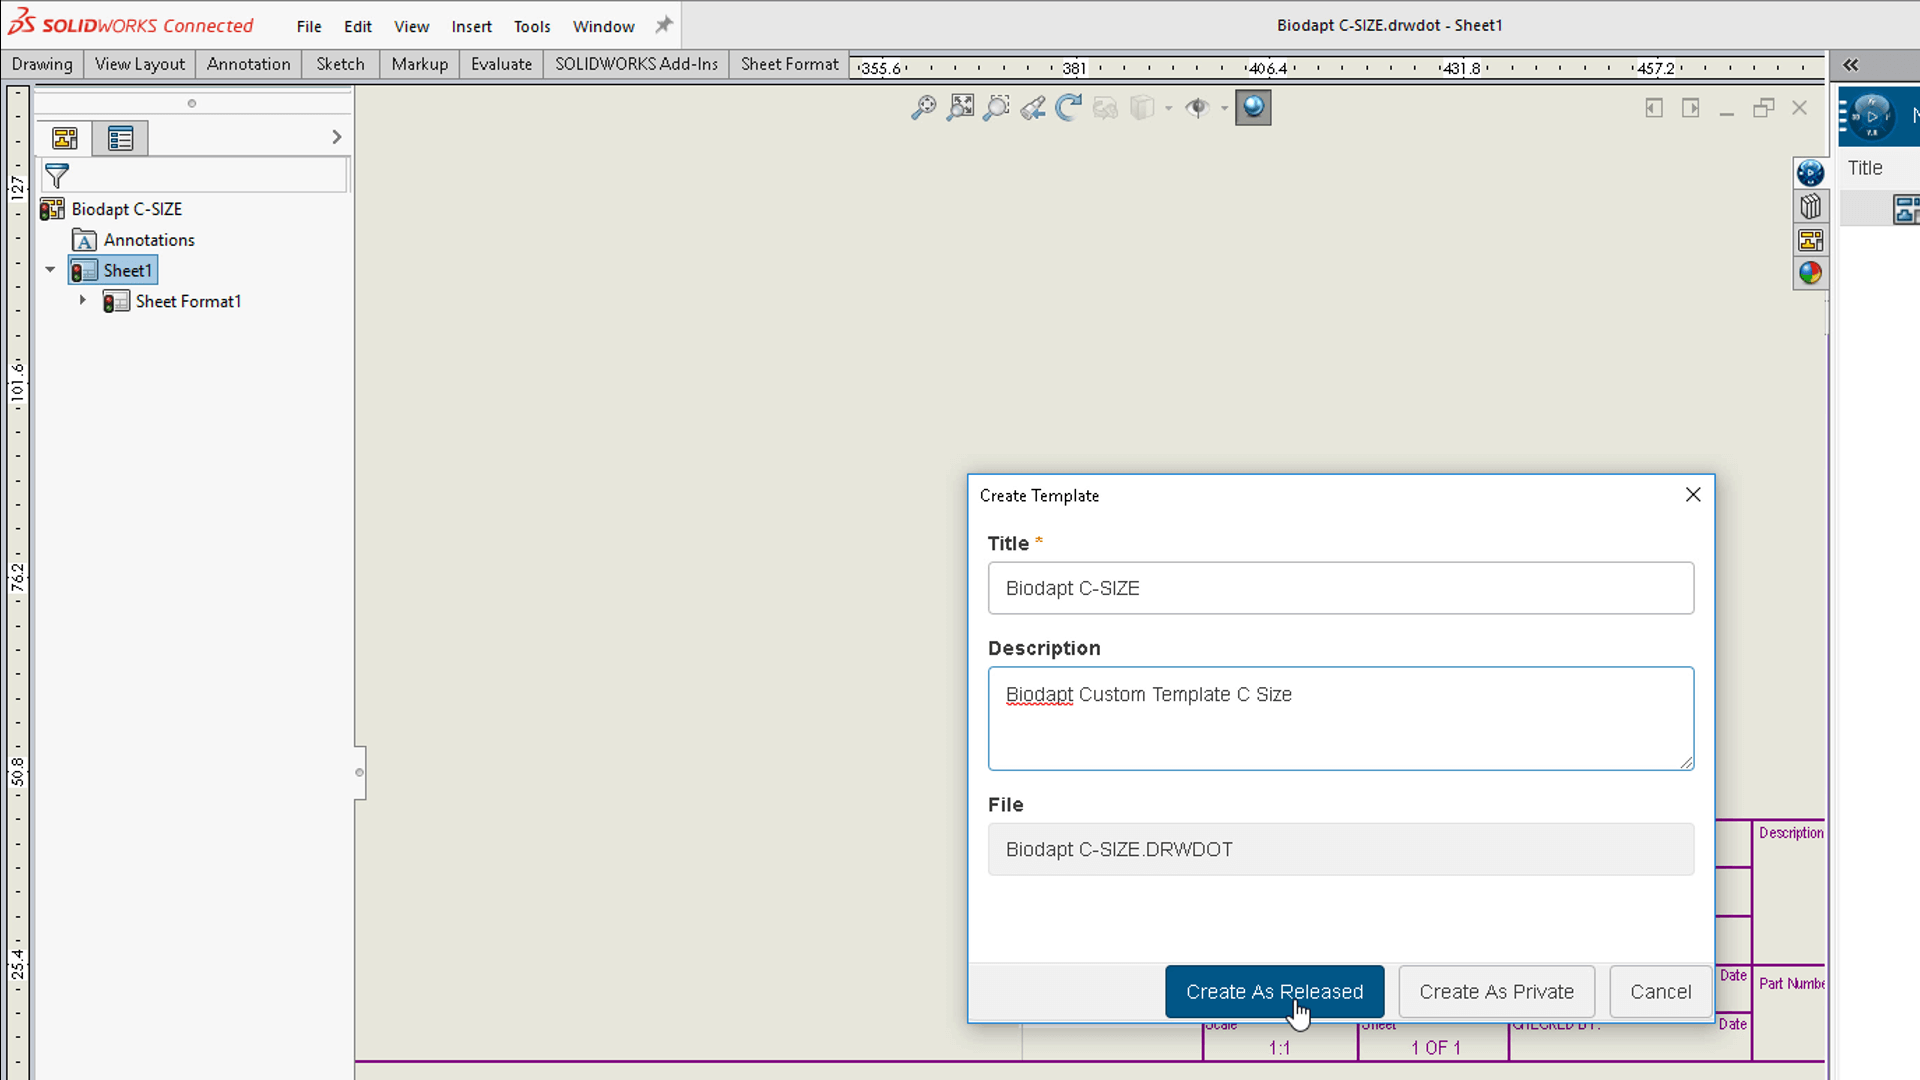The height and width of the screenshot is (1080, 1920).
Task: Collapse the task pane with double chevron
Action: (1851, 65)
